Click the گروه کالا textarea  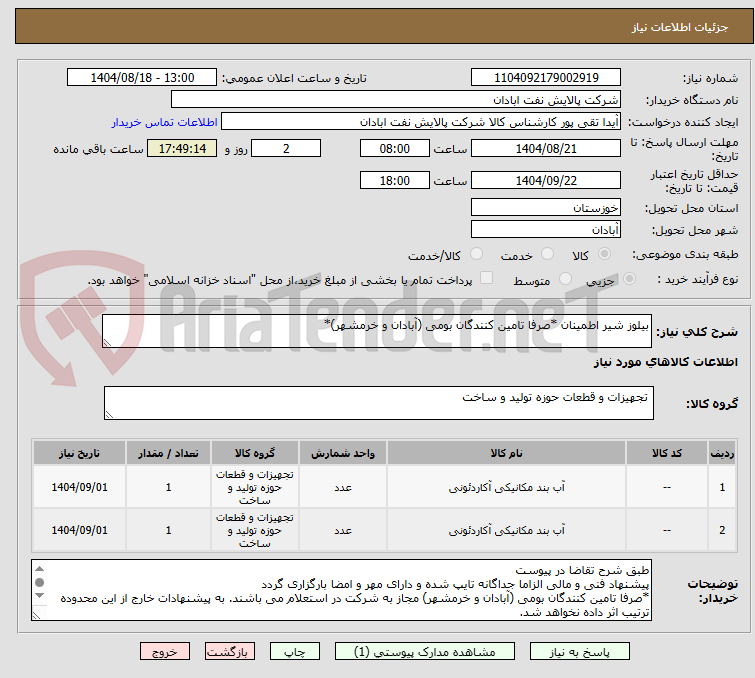pos(379,403)
